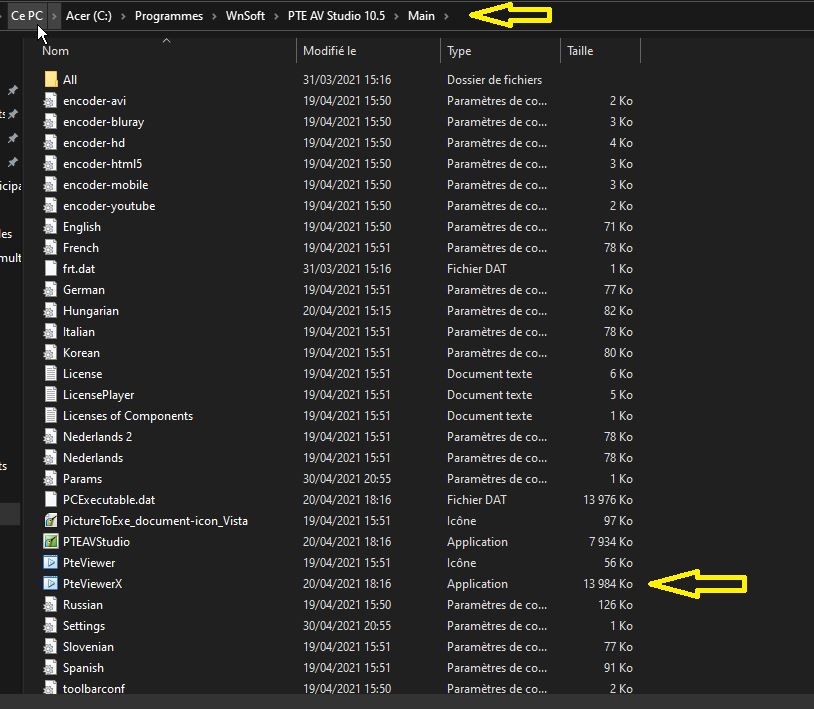This screenshot has width=814, height=709.
Task: Select the PteViewerX application icon
Action: (x=50, y=584)
